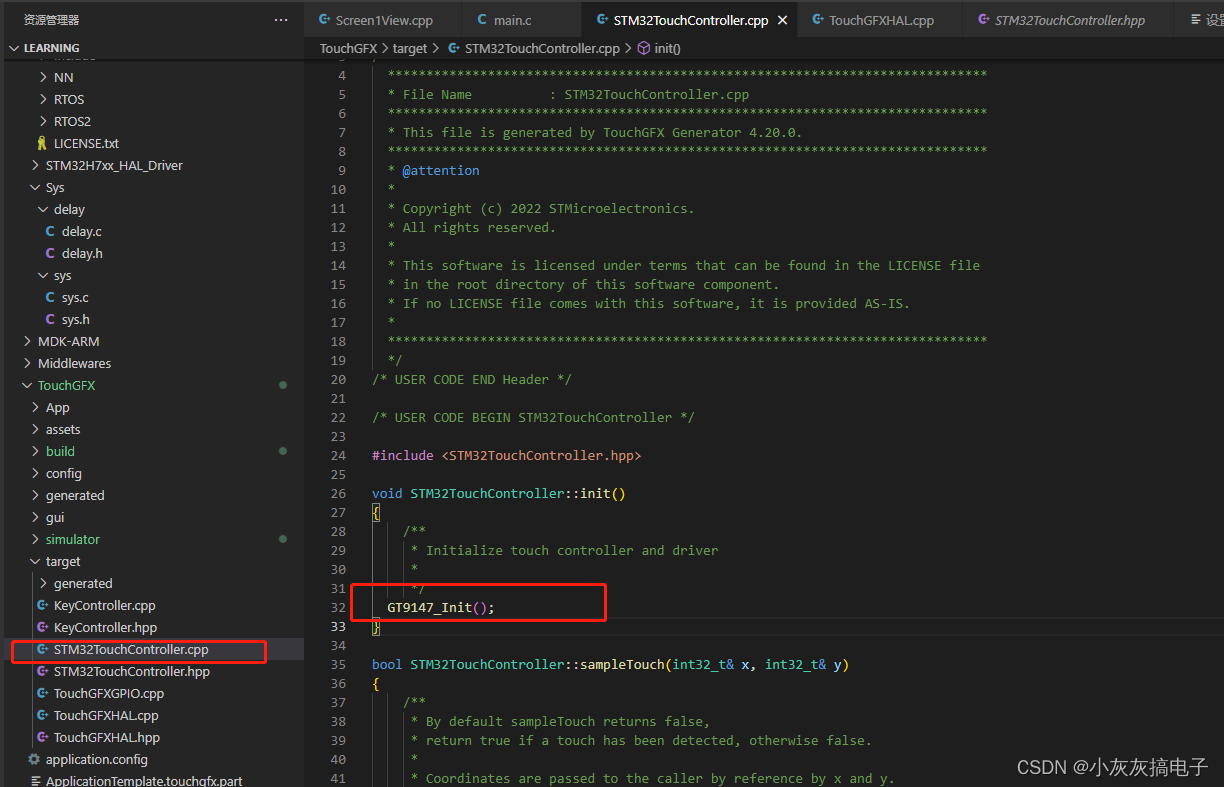Image resolution: width=1224 pixels, height=787 pixels.
Task: Open TouchGFXGPIO.cpp file
Action: click(x=109, y=693)
